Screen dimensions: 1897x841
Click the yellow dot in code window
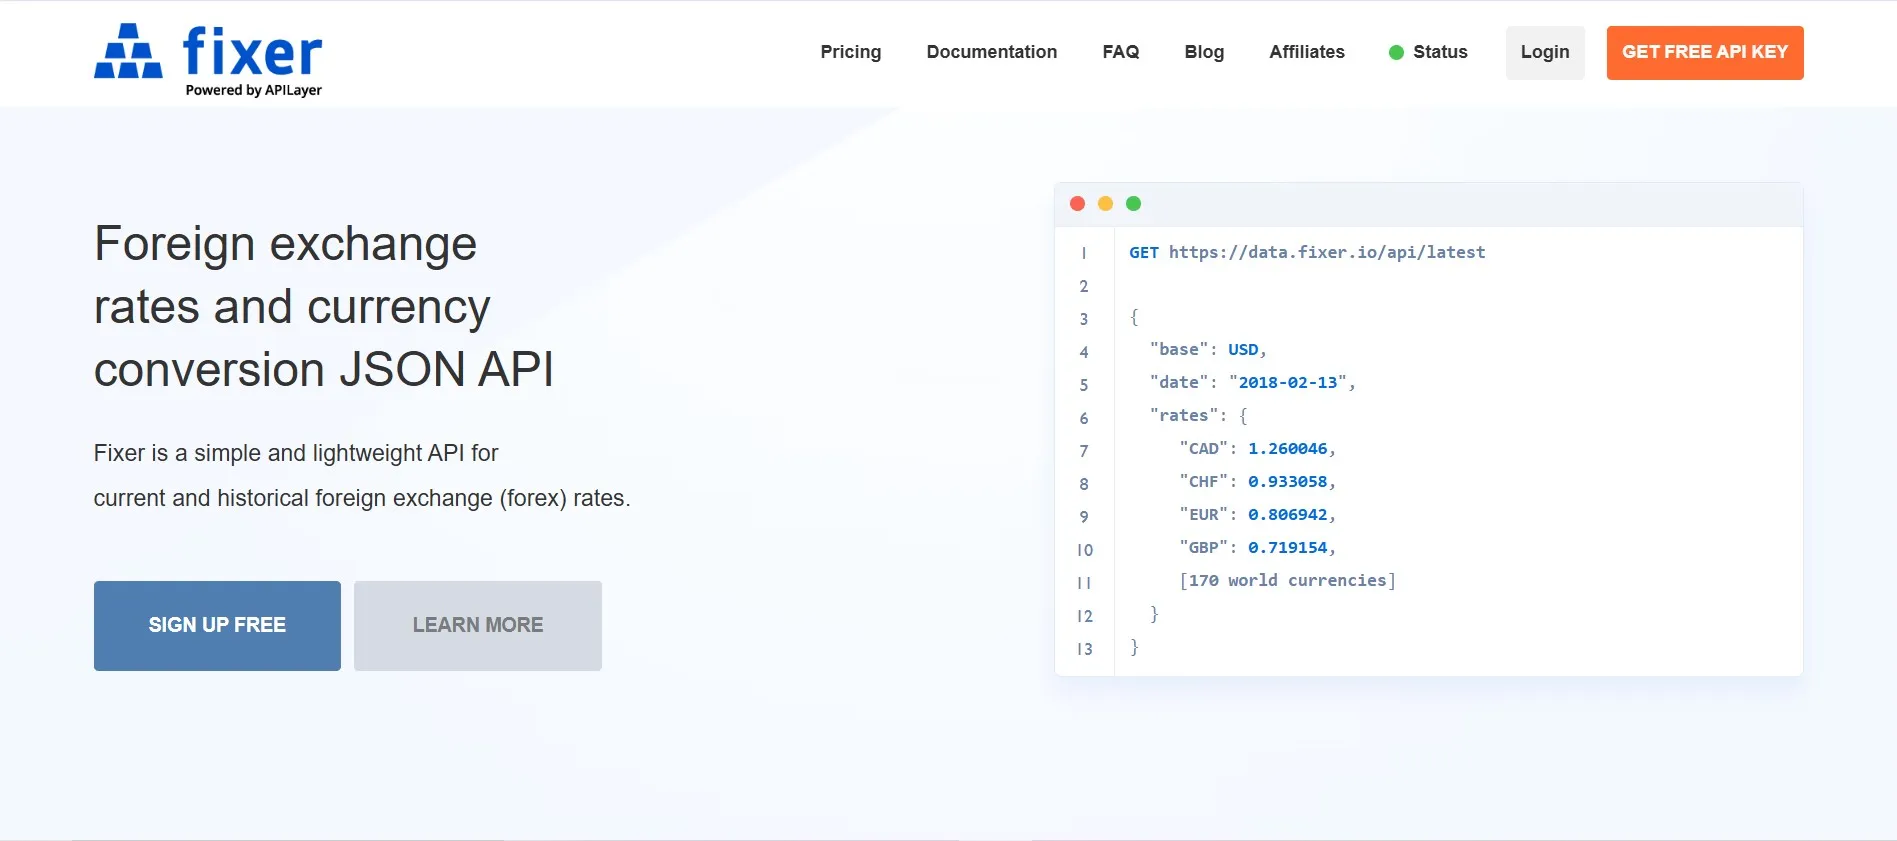click(x=1105, y=204)
